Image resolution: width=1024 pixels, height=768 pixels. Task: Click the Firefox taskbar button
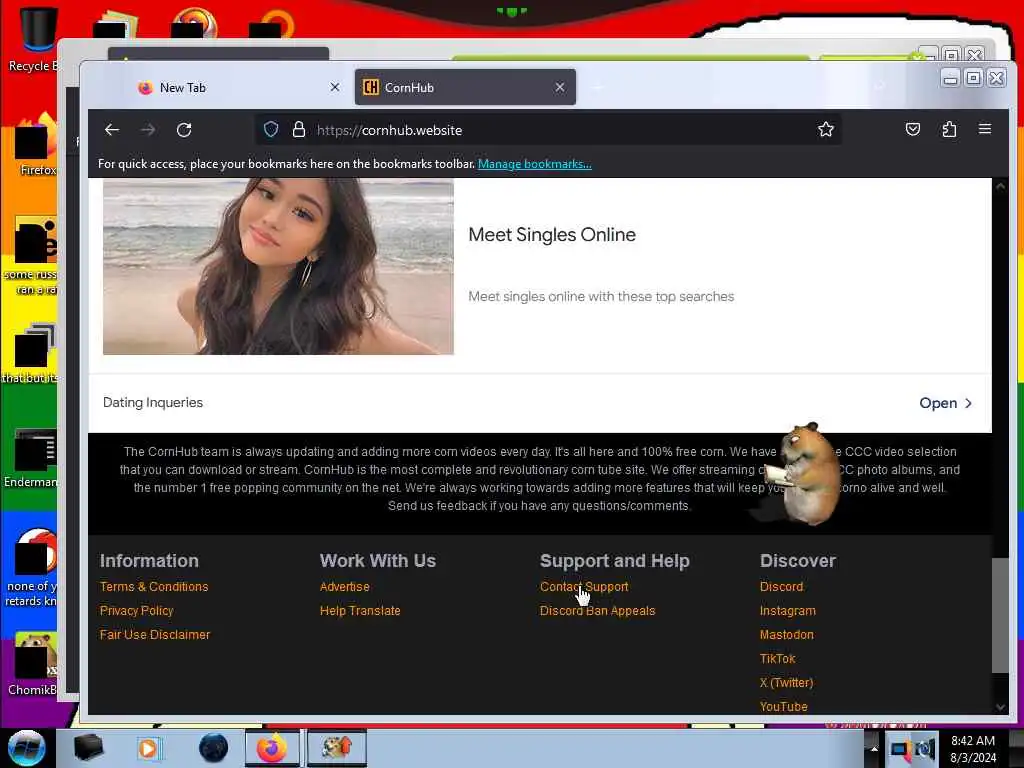pos(272,748)
